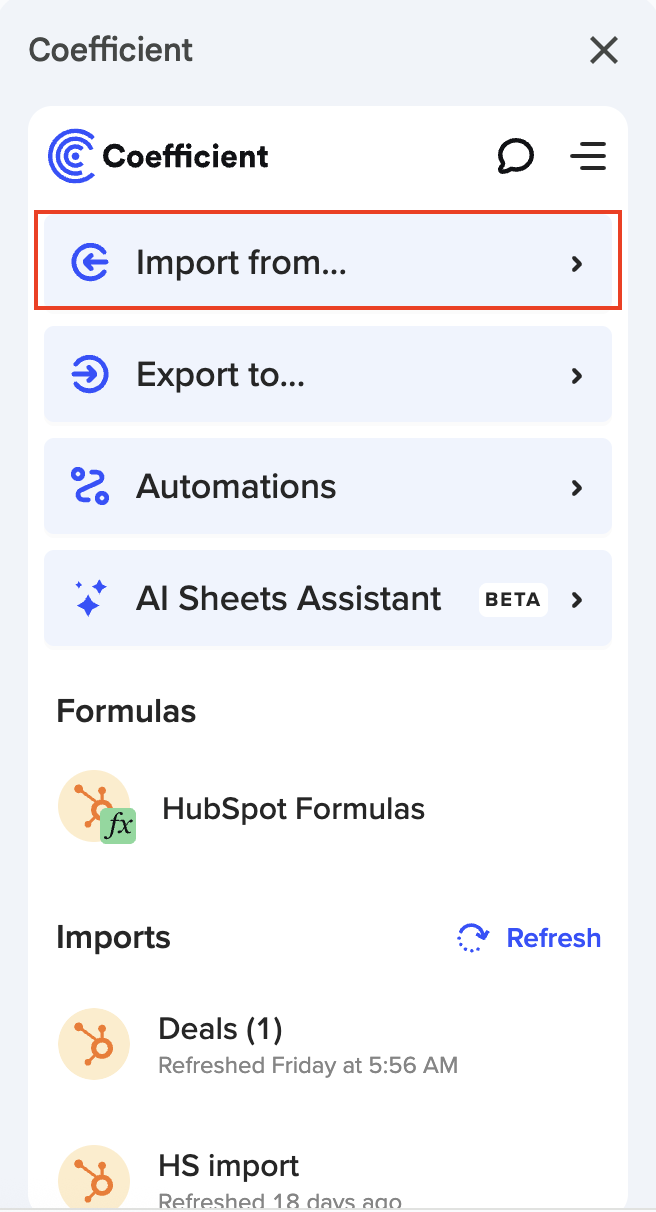Expand the Export to chevron

576,376
